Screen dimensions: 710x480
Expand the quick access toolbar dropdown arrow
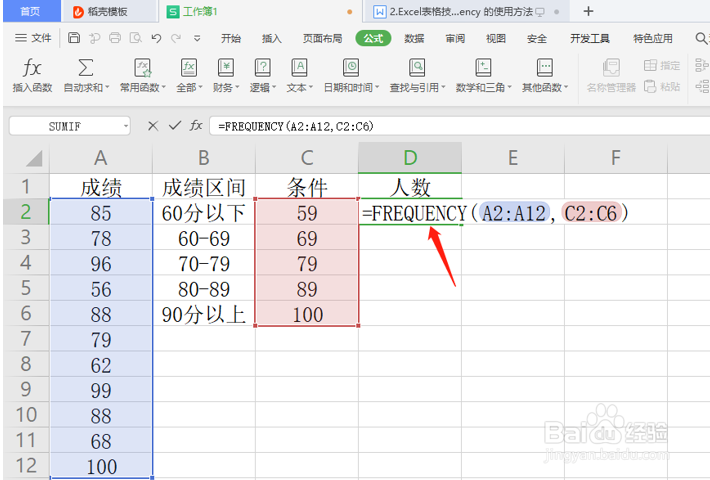click(x=197, y=38)
